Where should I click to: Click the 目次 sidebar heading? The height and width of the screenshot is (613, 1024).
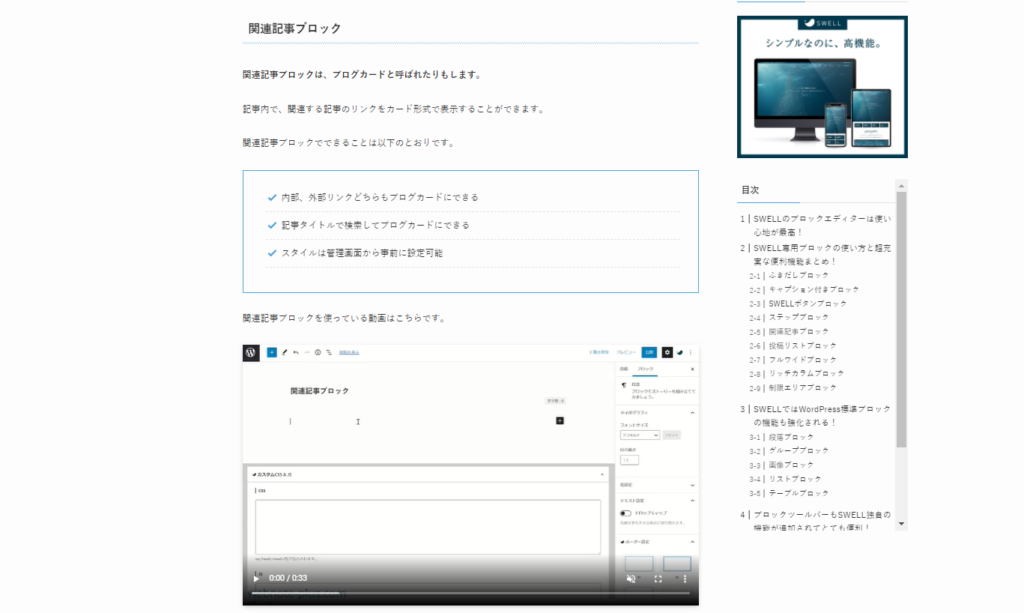pyautogui.click(x=750, y=190)
